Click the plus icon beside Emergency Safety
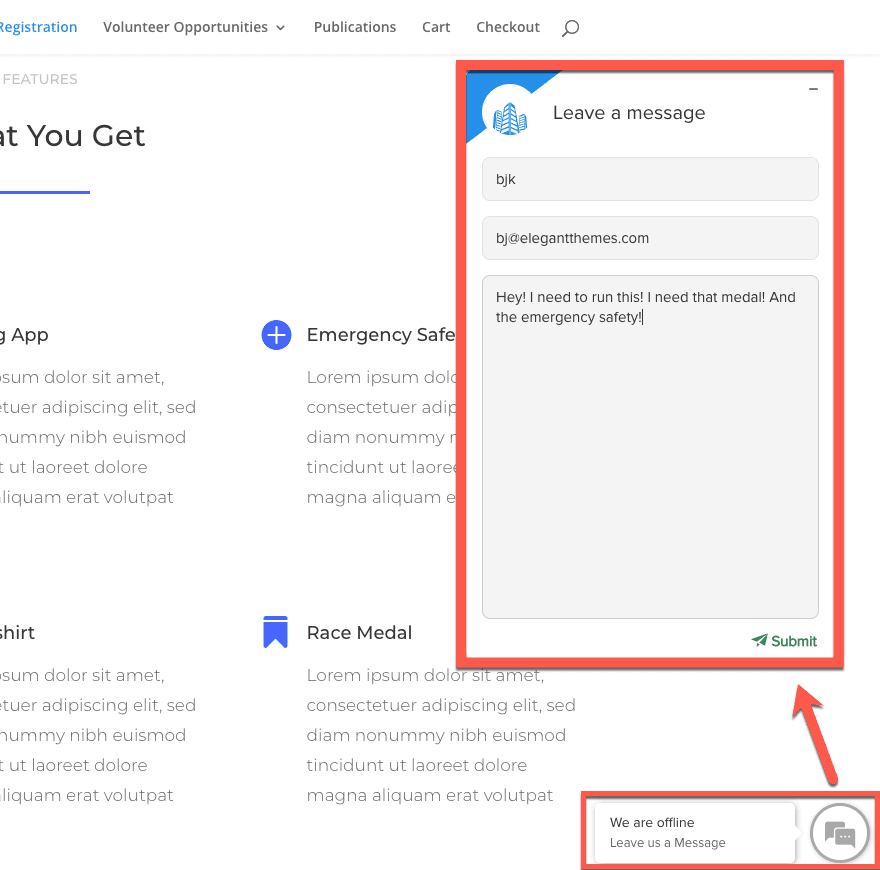 coord(276,335)
